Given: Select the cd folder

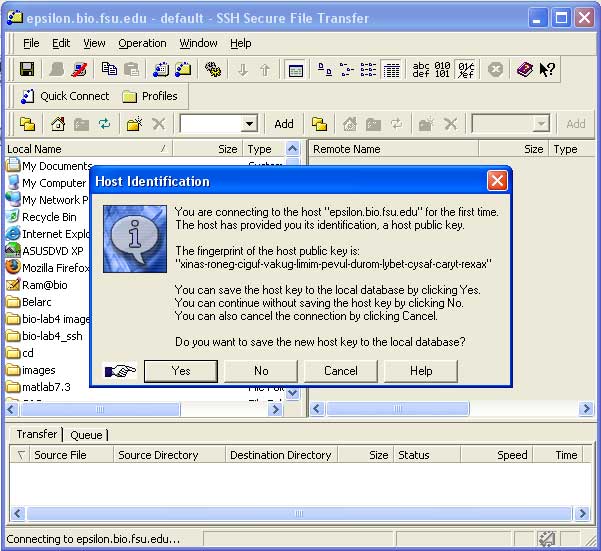Looking at the screenshot, I should click(x=20, y=353).
